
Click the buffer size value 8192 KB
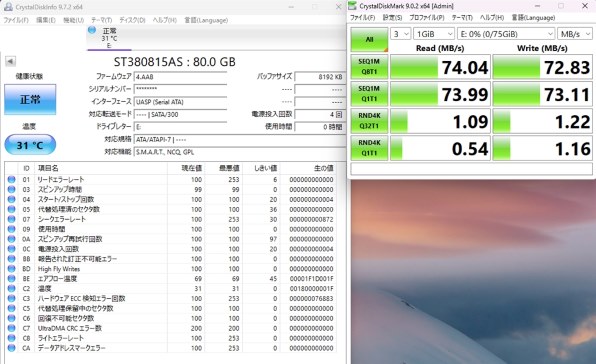coord(319,77)
